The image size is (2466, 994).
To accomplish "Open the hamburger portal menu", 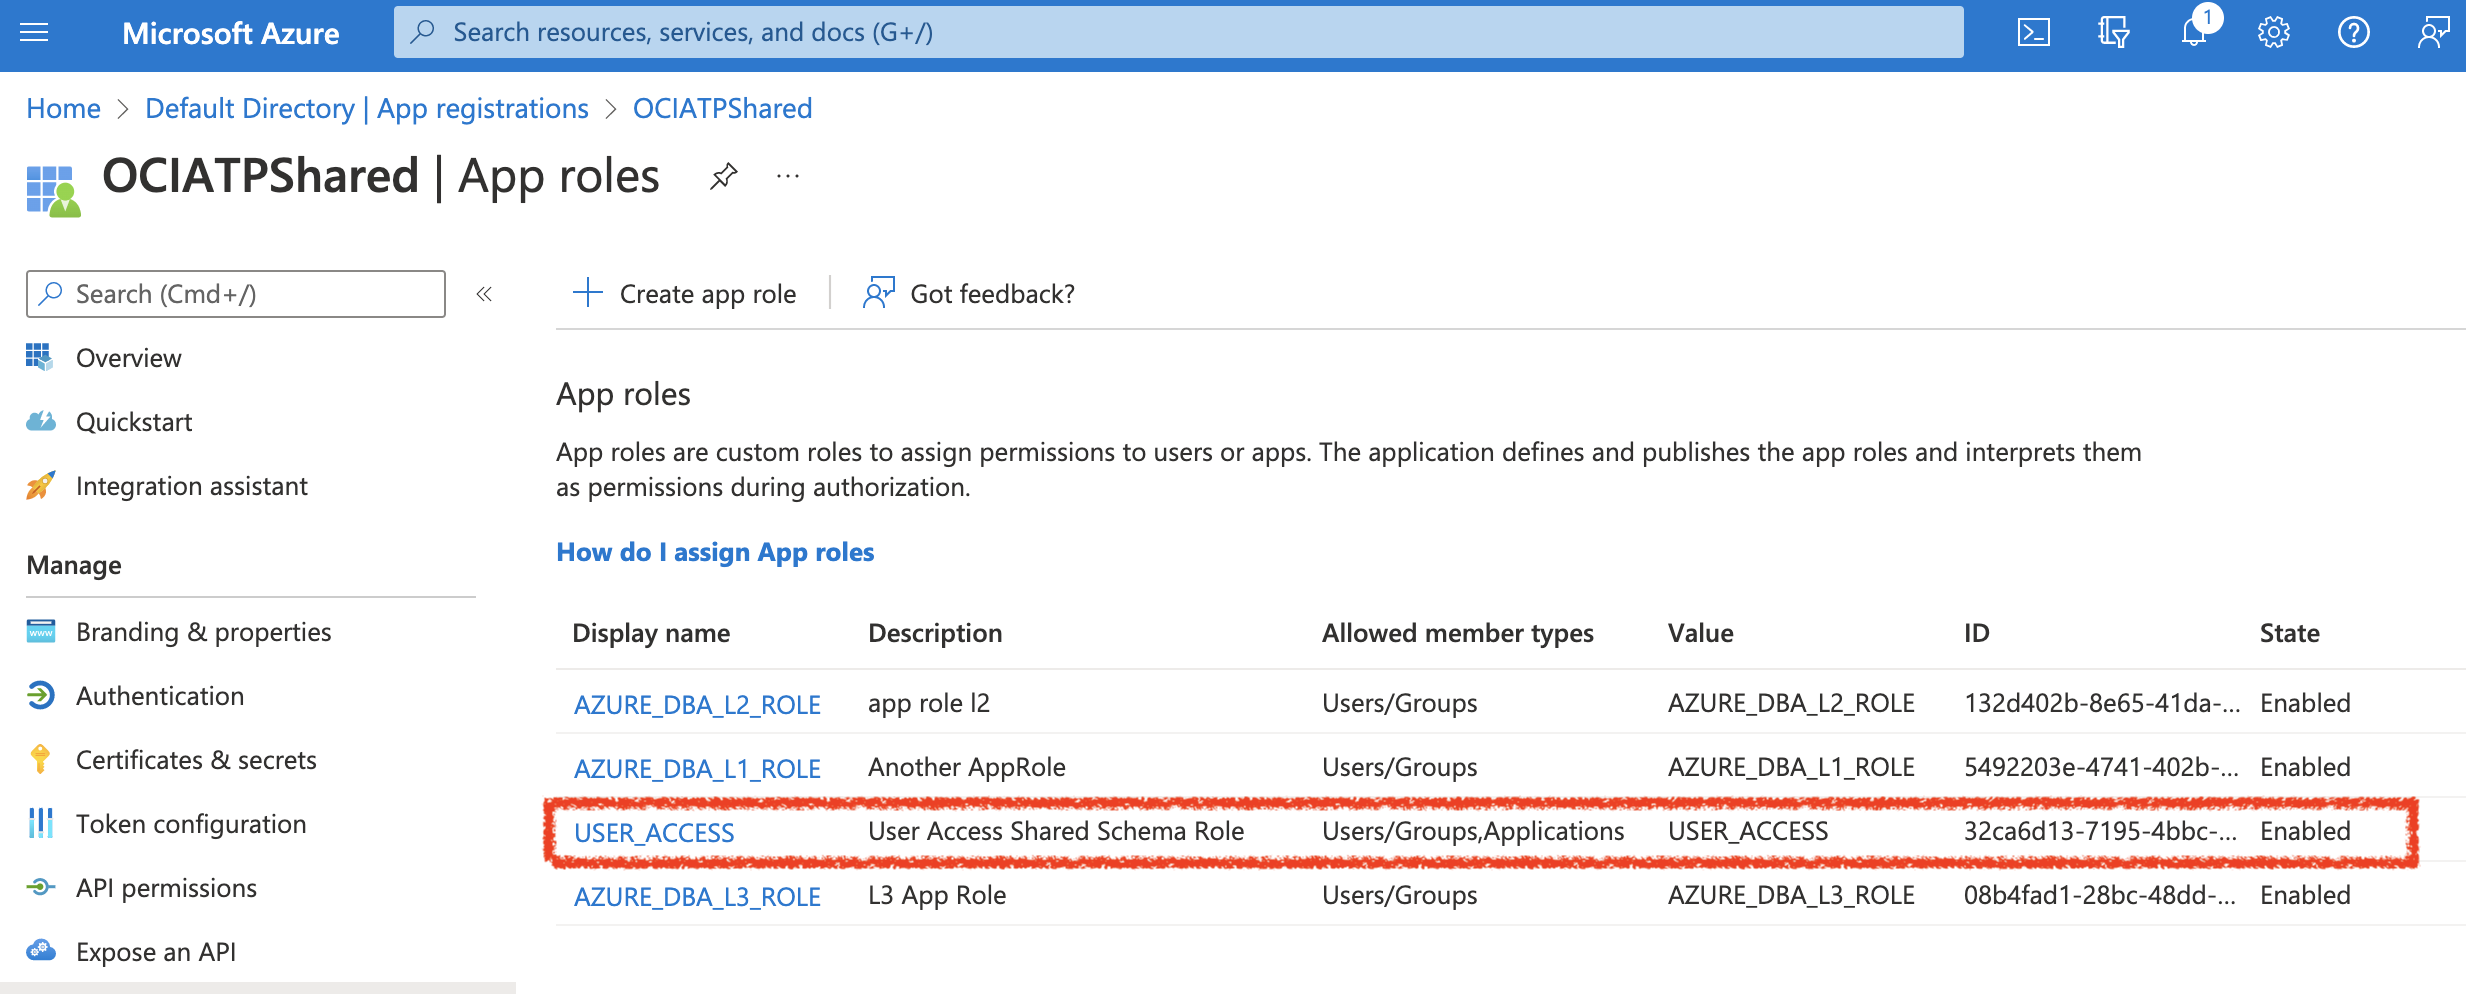I will 34,33.
